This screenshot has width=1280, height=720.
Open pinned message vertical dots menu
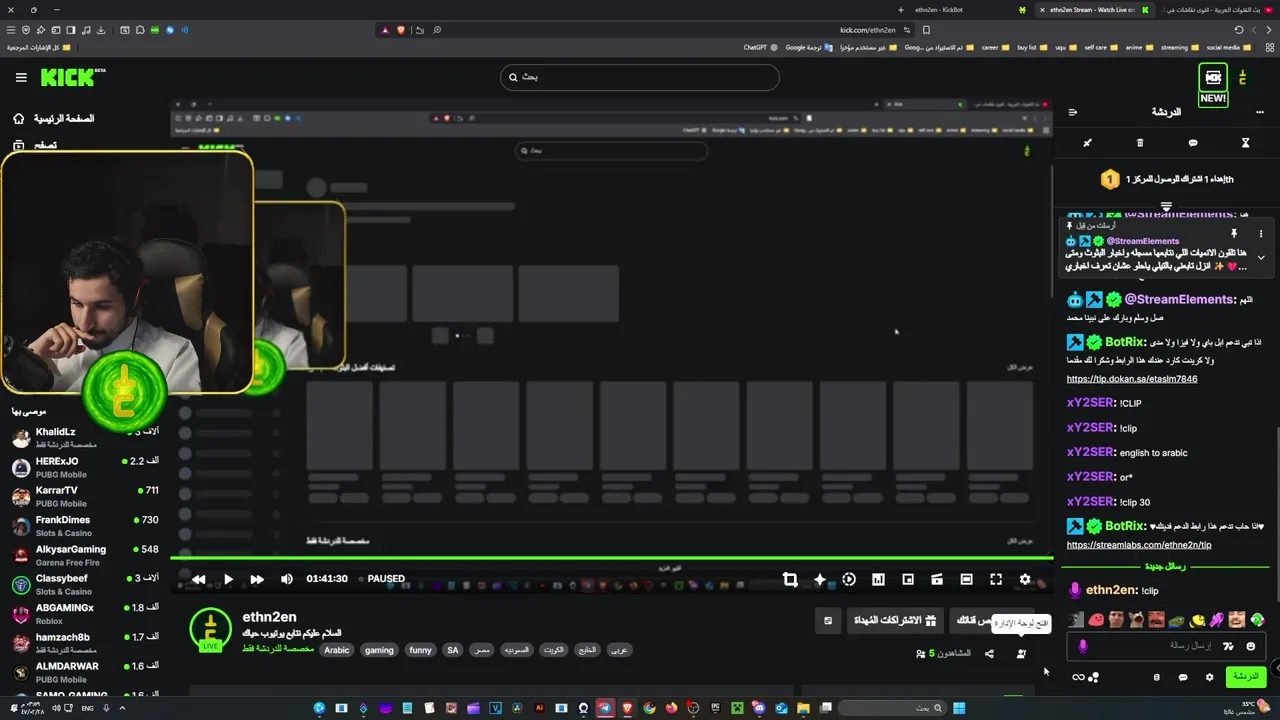[1261, 233]
